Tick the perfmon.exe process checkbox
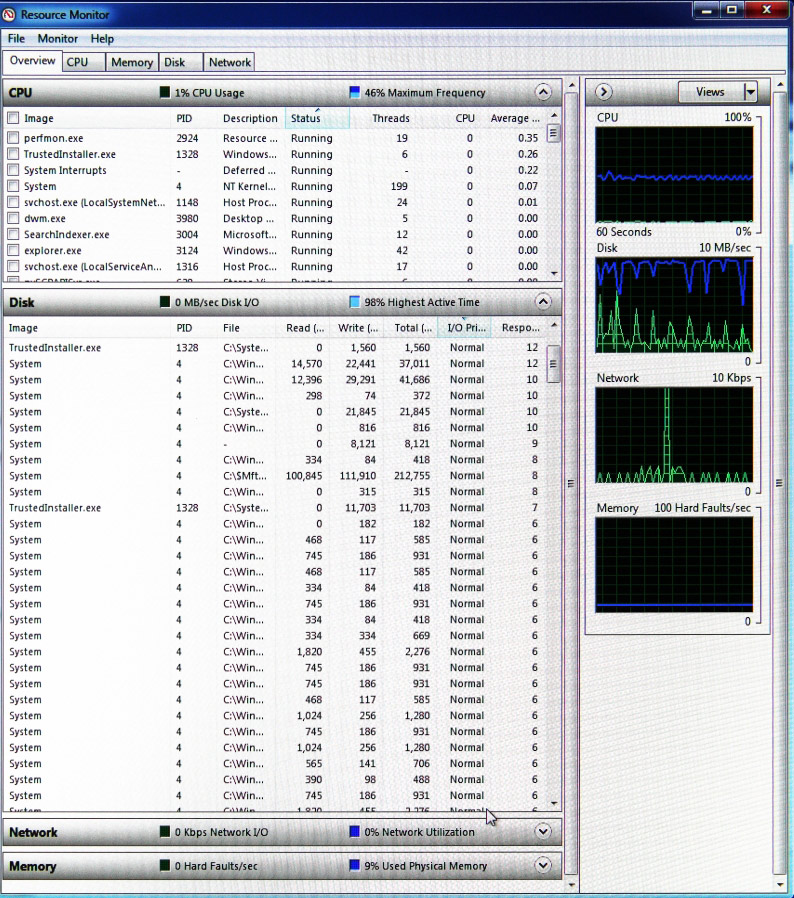 point(13,138)
